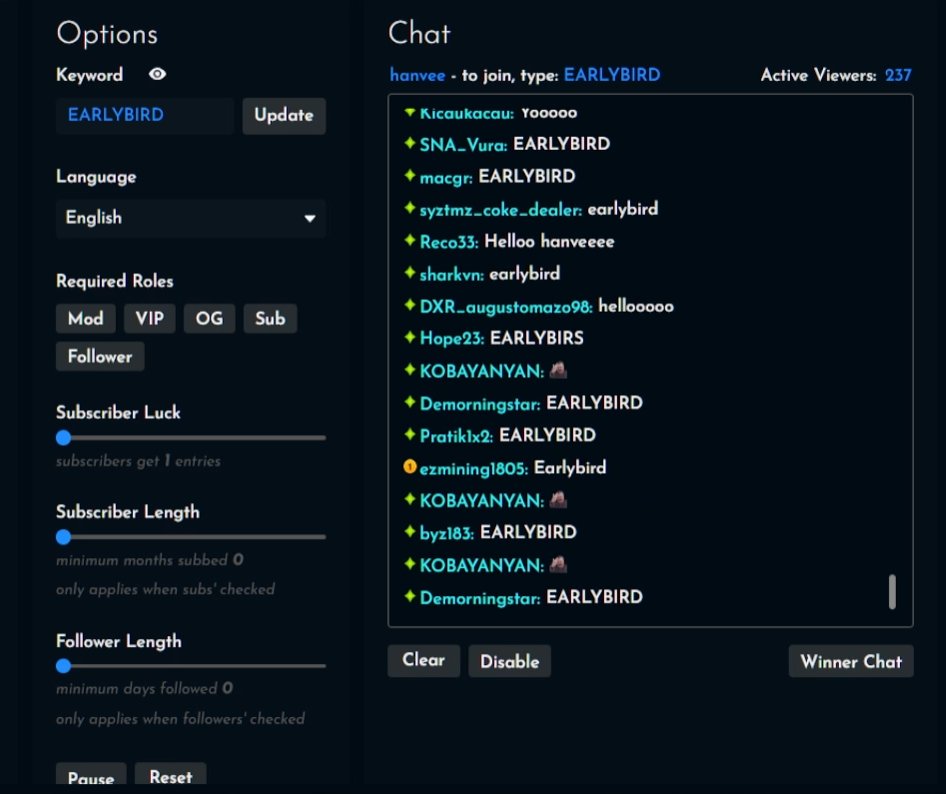Click Active Viewers count 237
Screen dimensions: 946x794
898,75
